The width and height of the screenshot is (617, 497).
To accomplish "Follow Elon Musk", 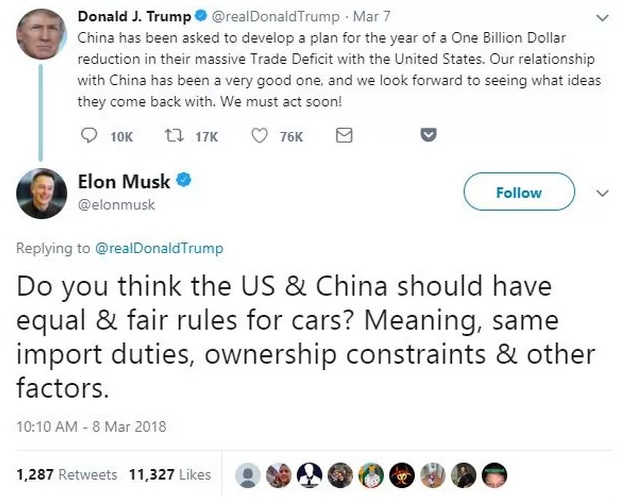I will [519, 192].
